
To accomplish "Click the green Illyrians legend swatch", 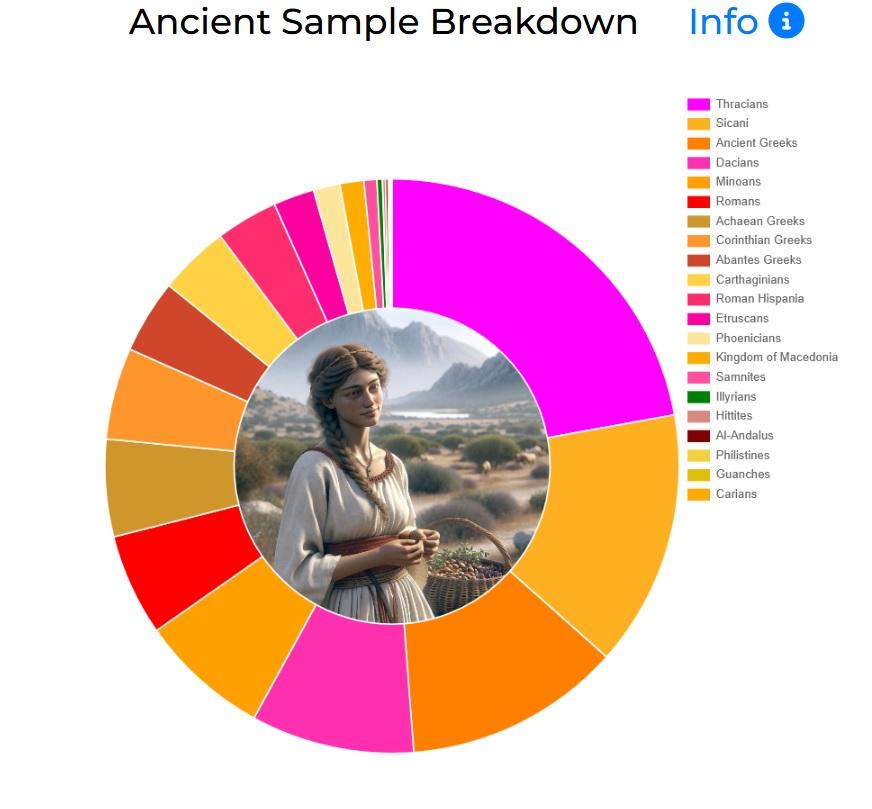I will click(x=698, y=397).
